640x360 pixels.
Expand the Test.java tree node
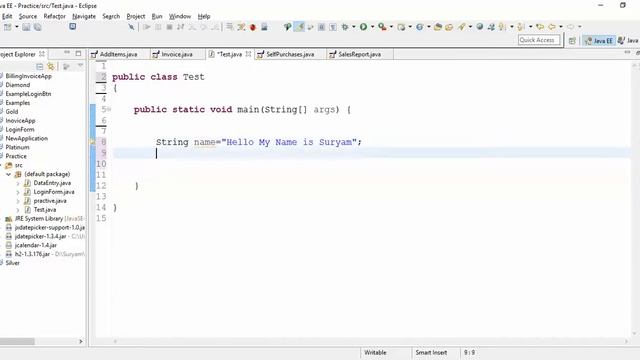pos(18,210)
